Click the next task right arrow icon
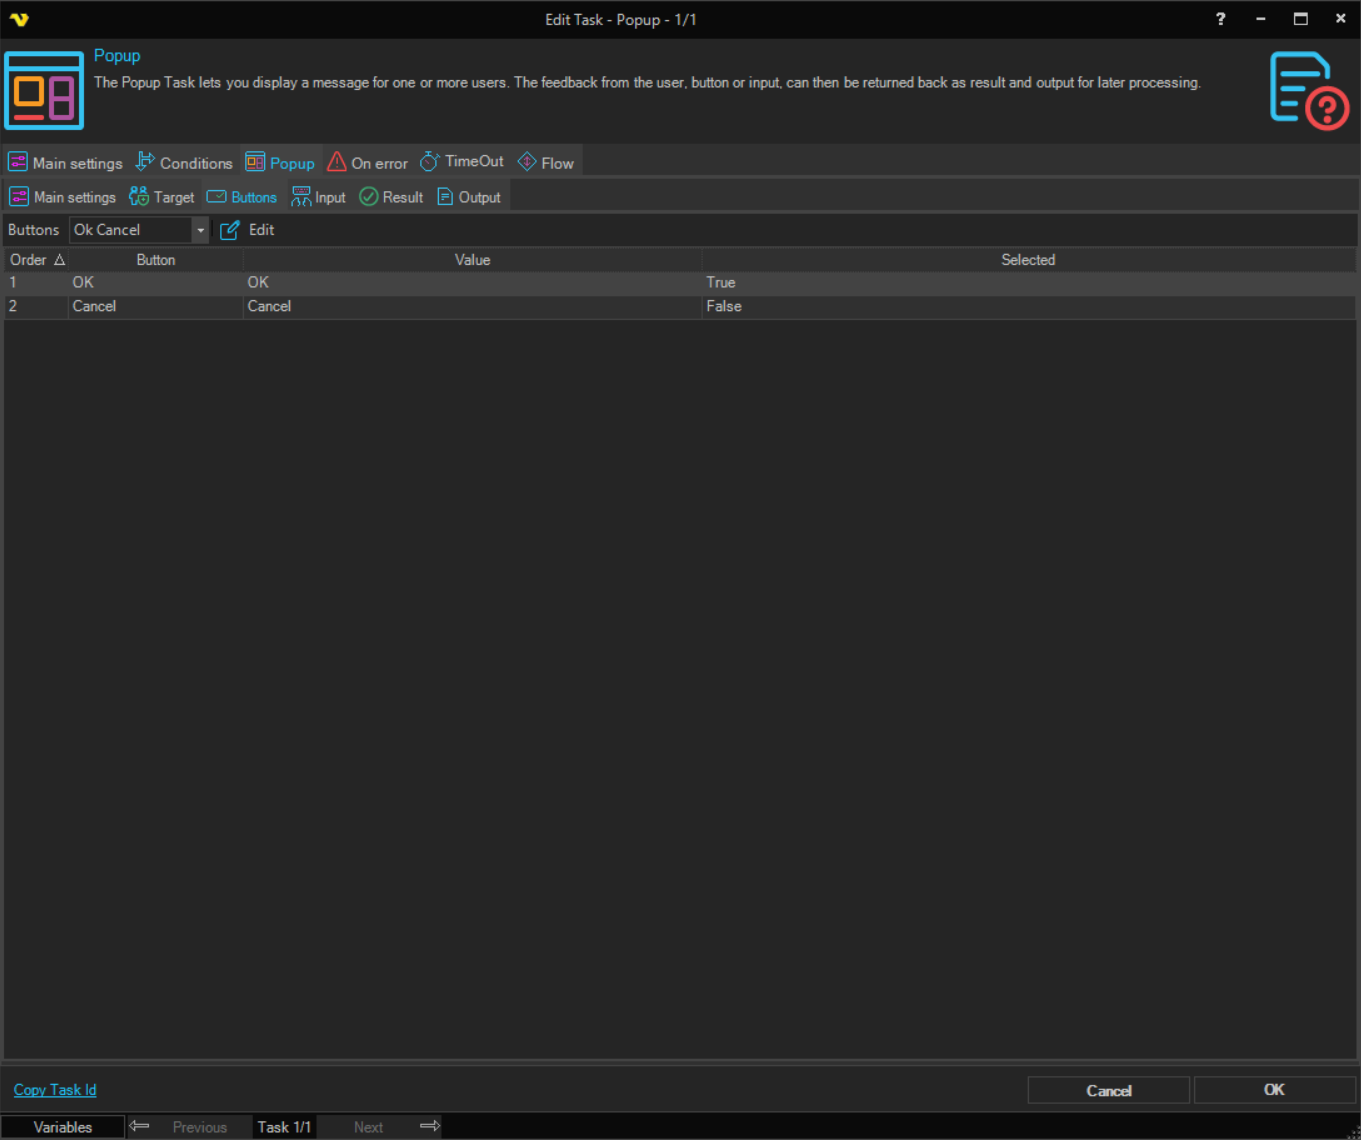 [x=430, y=1126]
